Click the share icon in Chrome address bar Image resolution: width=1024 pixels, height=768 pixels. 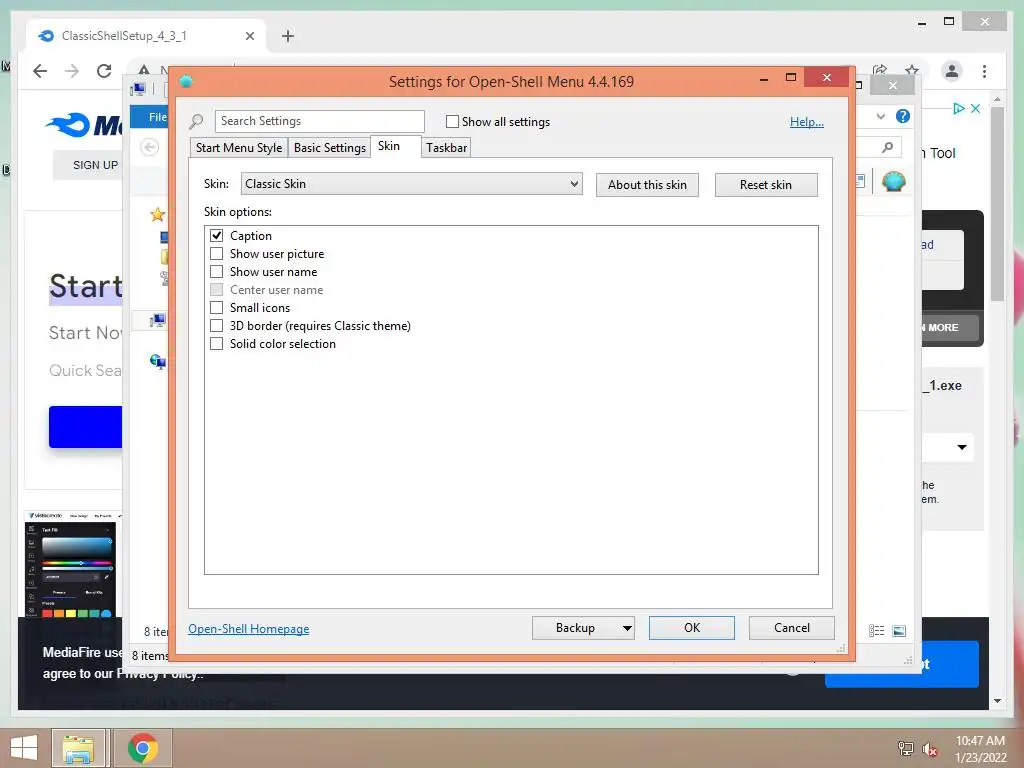(x=880, y=70)
